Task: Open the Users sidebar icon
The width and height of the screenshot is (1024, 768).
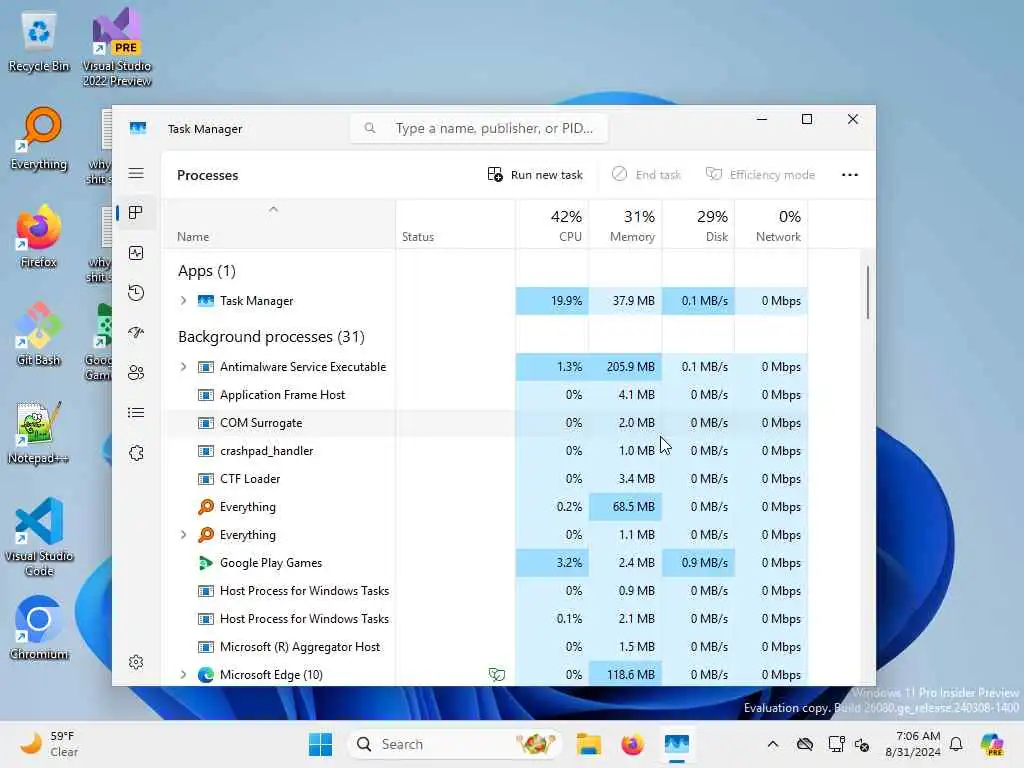Action: 136,373
